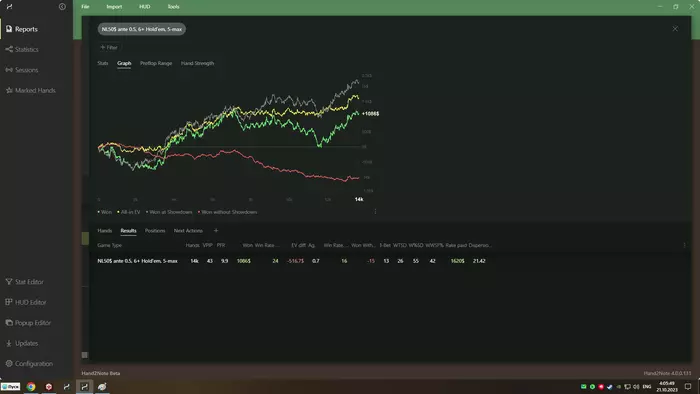Toggle Won at Showdown line in legend
The height and width of the screenshot is (394, 700).
tap(169, 212)
